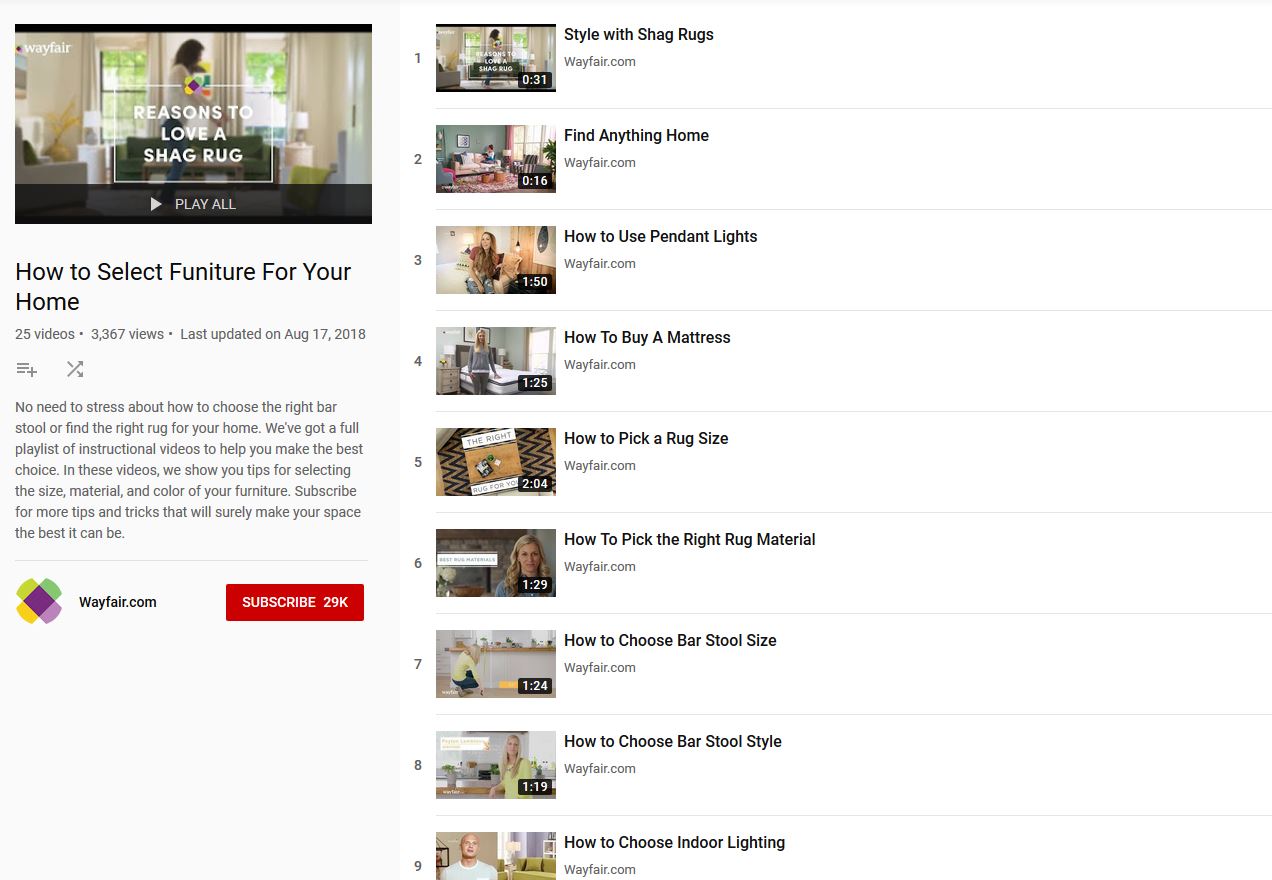Click the Wayfair.com channel avatar logo
This screenshot has width=1272, height=880.
pyautogui.click(x=39, y=601)
